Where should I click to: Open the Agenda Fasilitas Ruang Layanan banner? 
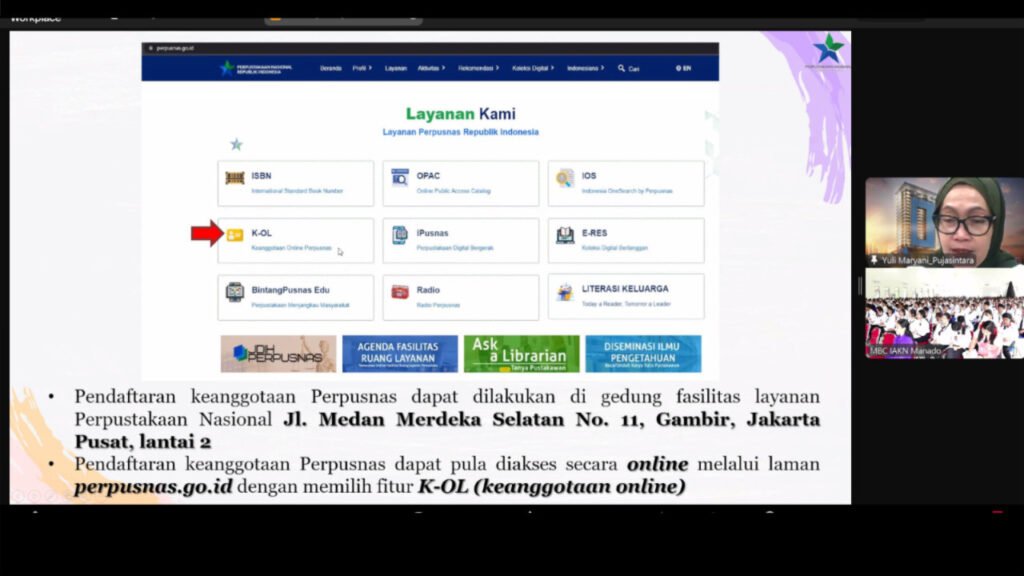(x=400, y=353)
